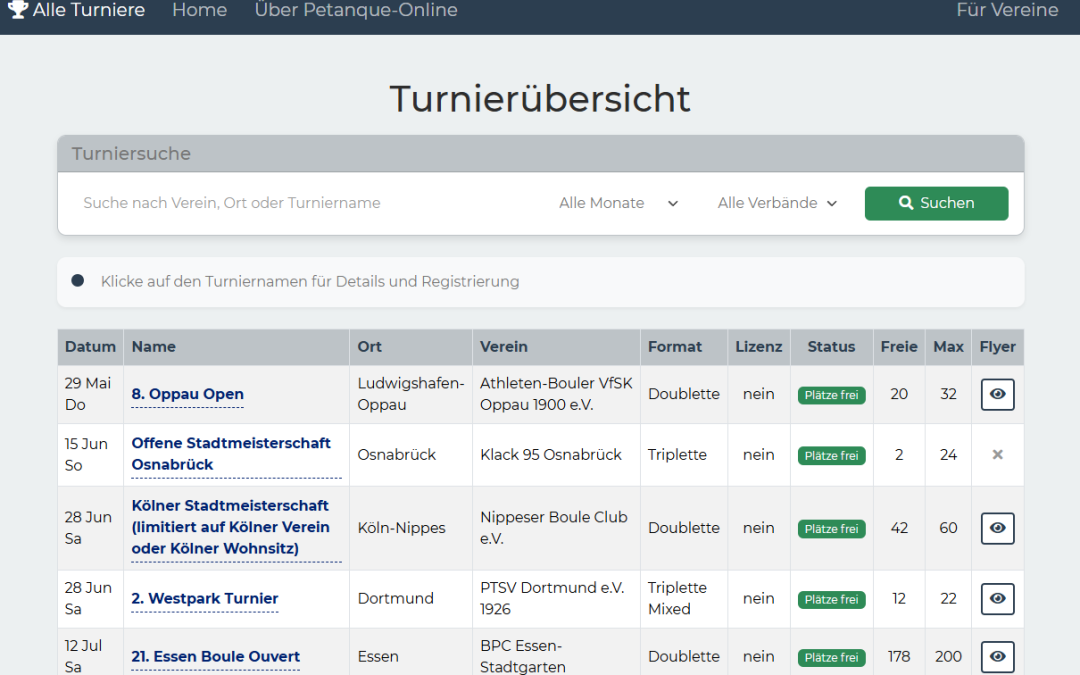1080x675 pixels.
Task: Open the Home menu item
Action: point(200,10)
